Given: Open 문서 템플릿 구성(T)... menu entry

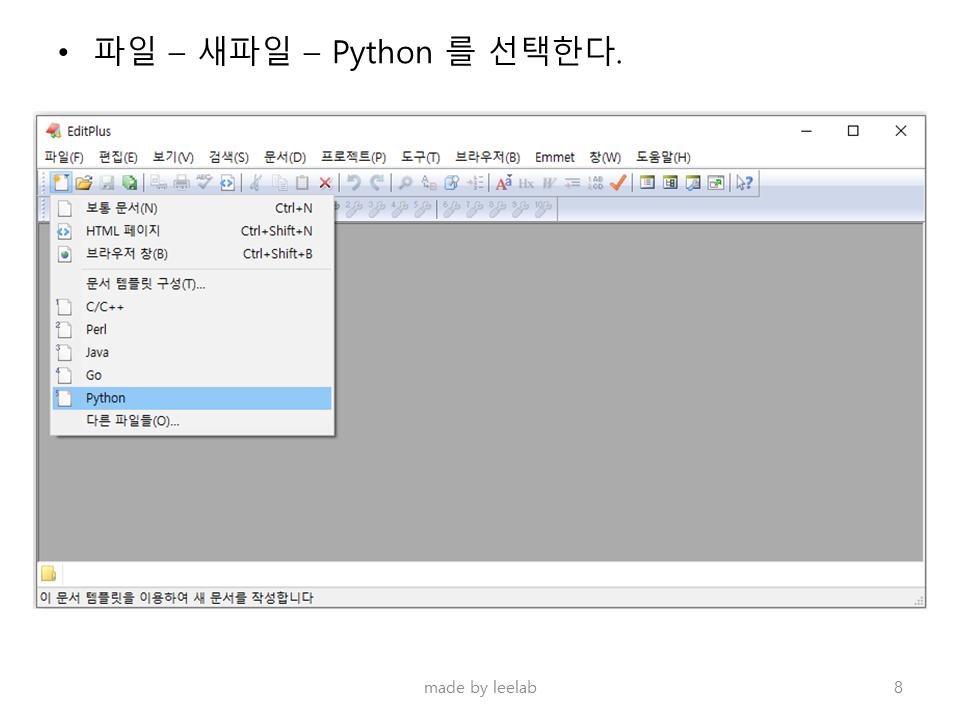Looking at the screenshot, I should coord(192,283).
